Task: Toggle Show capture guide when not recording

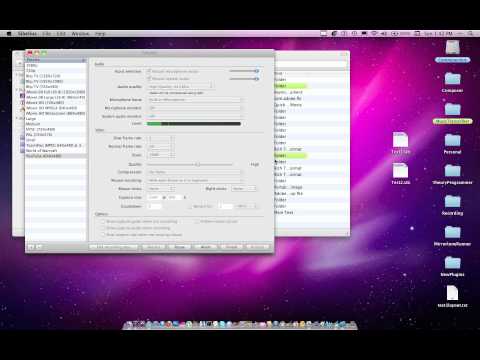Action: 103,221
